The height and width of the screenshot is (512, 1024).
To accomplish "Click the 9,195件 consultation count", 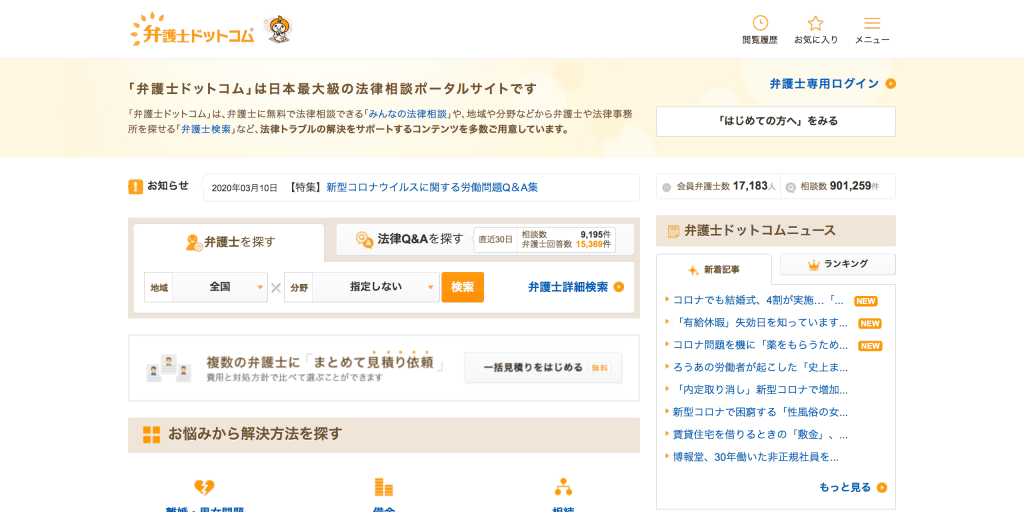I will click(x=596, y=234).
